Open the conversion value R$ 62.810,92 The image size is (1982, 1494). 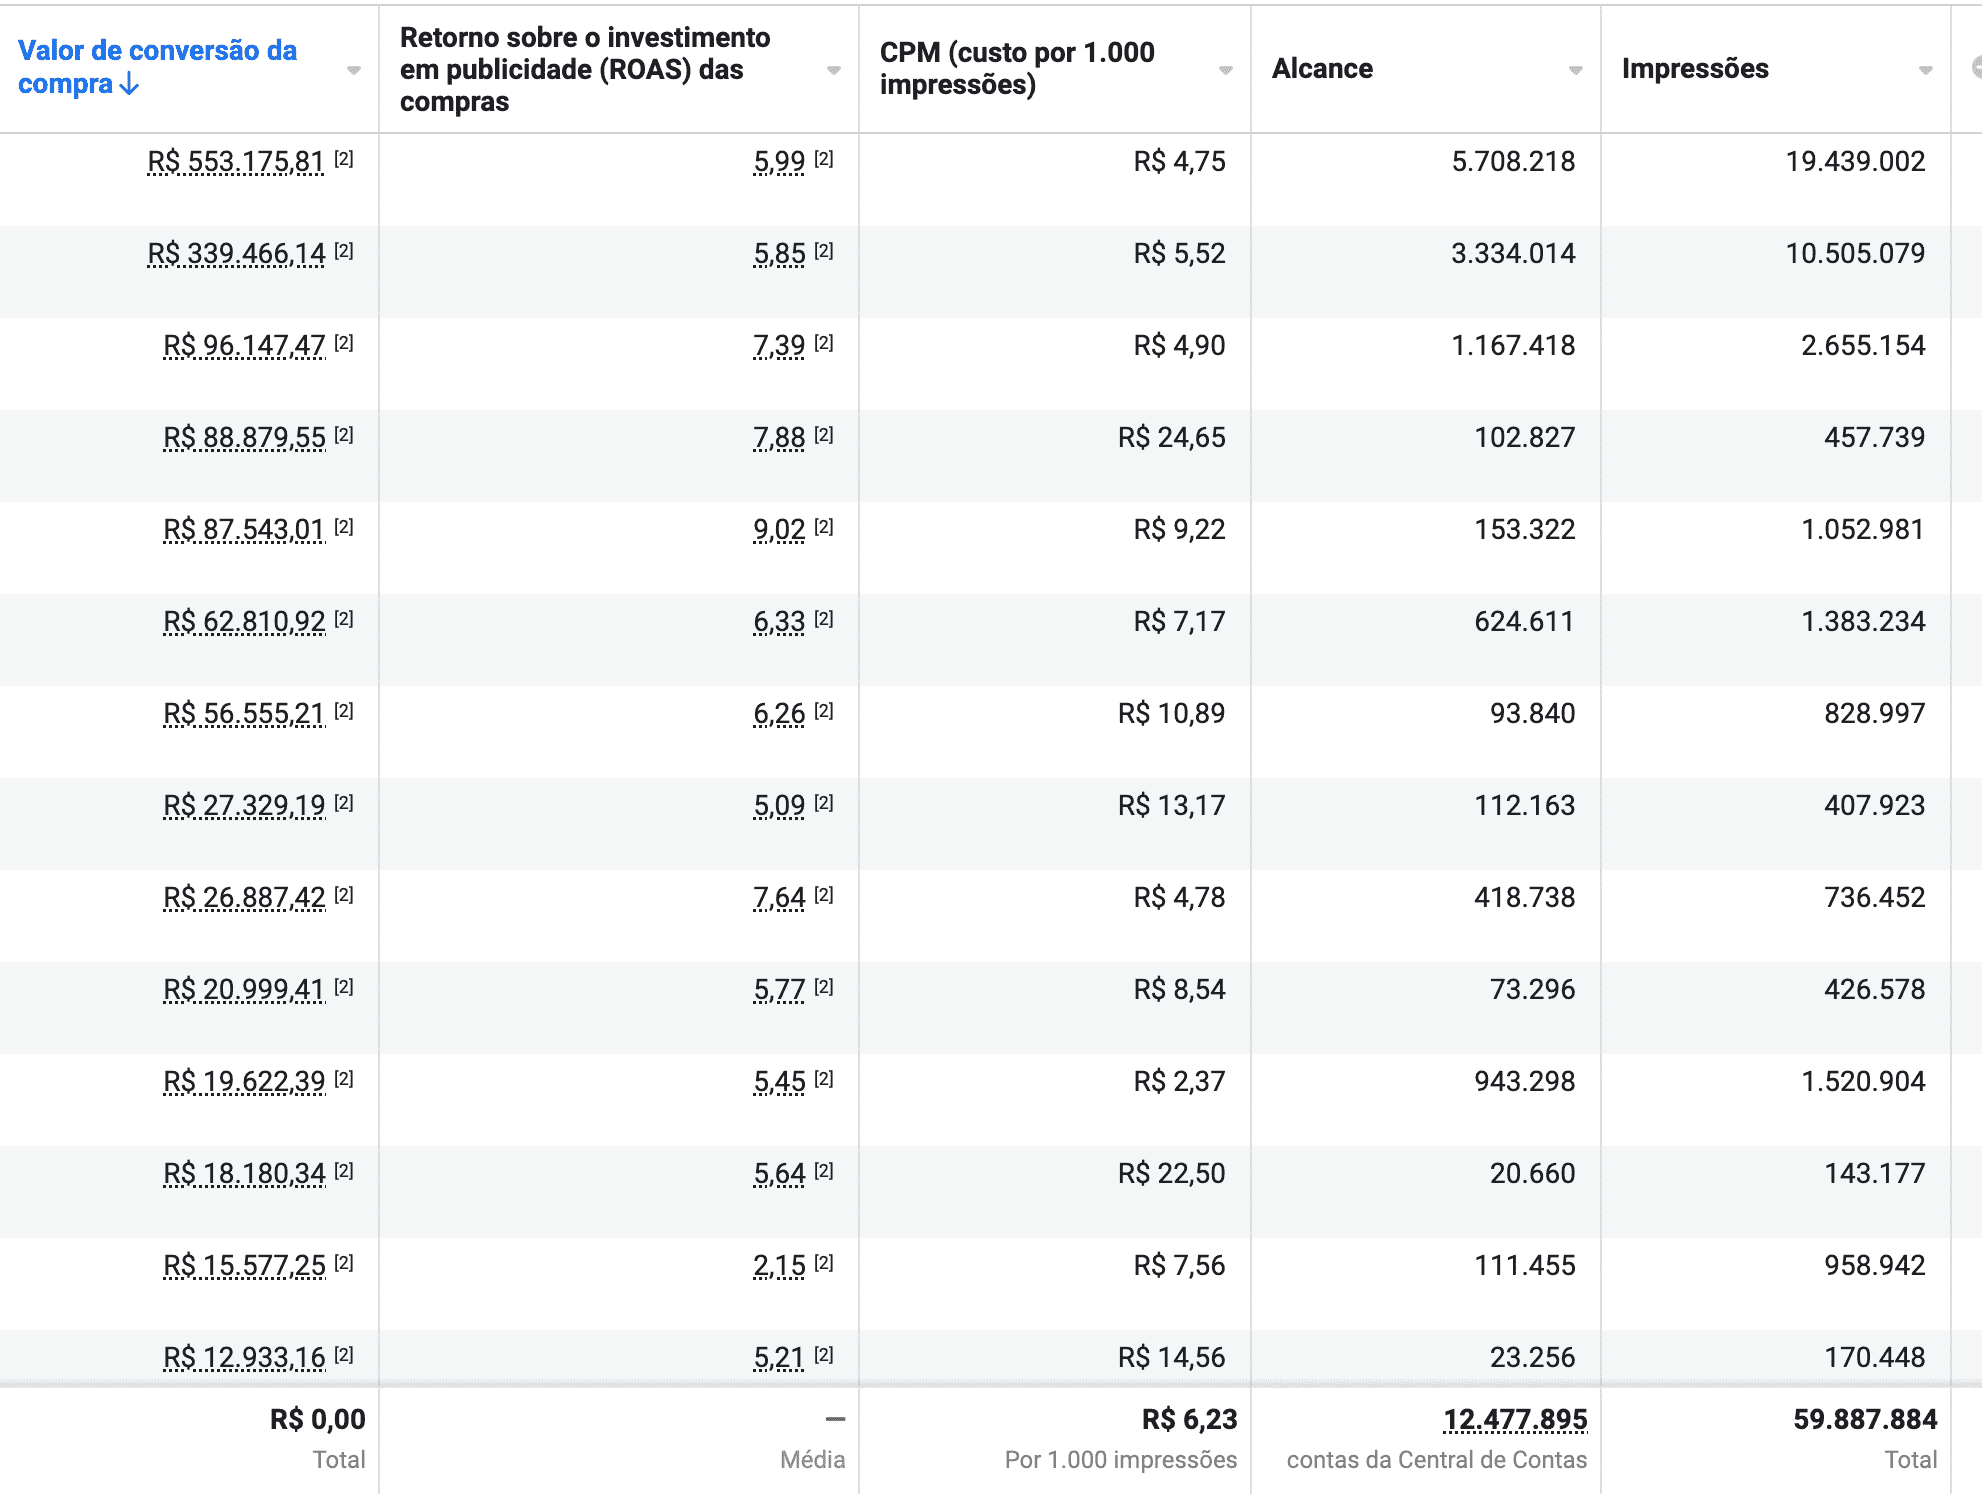point(244,622)
